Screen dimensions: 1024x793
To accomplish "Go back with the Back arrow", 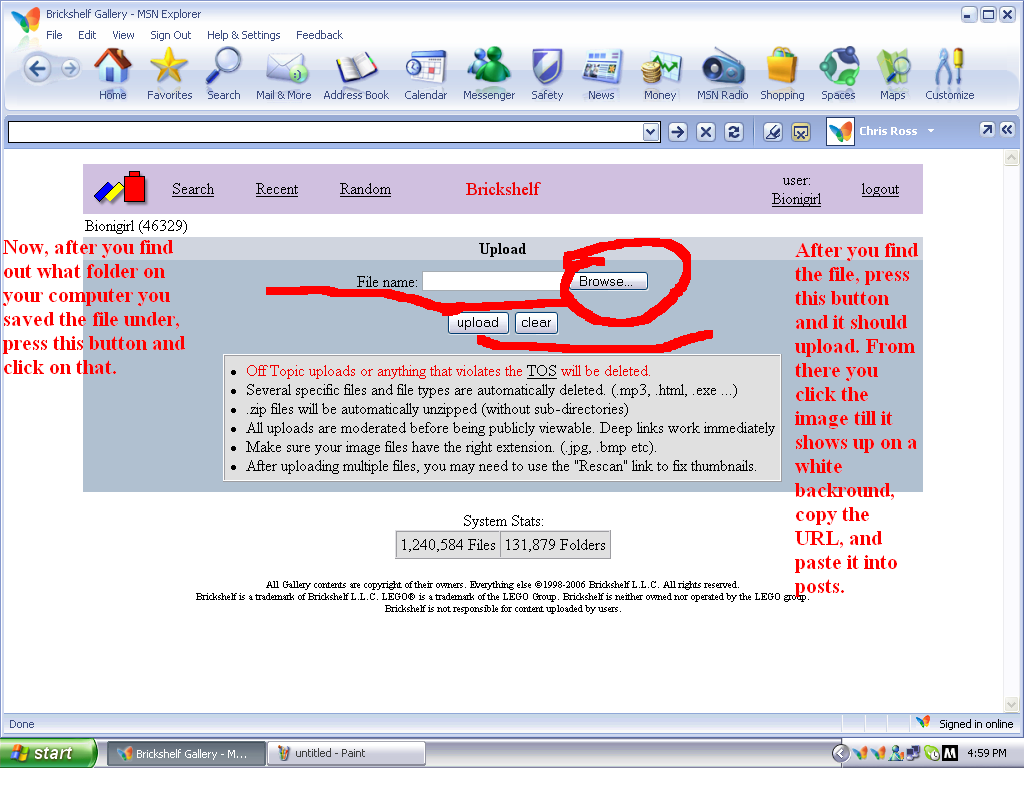I will click(37, 69).
